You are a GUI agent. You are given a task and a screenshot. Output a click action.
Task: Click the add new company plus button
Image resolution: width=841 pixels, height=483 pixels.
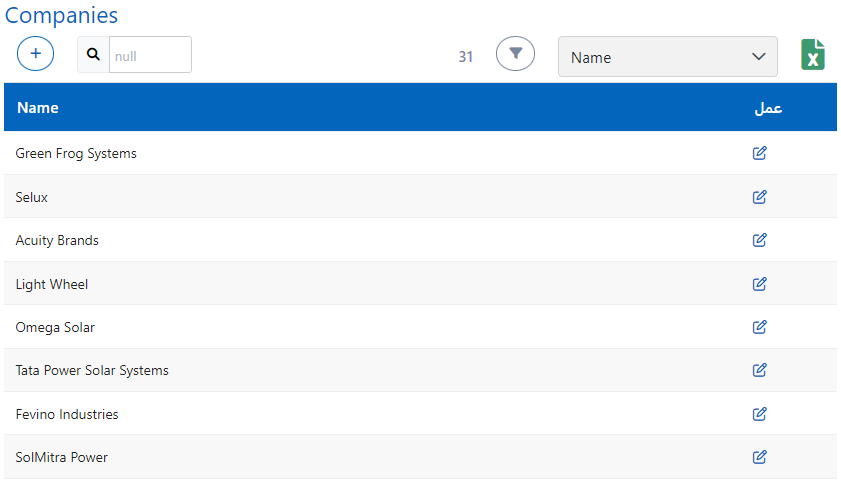pyautogui.click(x=35, y=54)
